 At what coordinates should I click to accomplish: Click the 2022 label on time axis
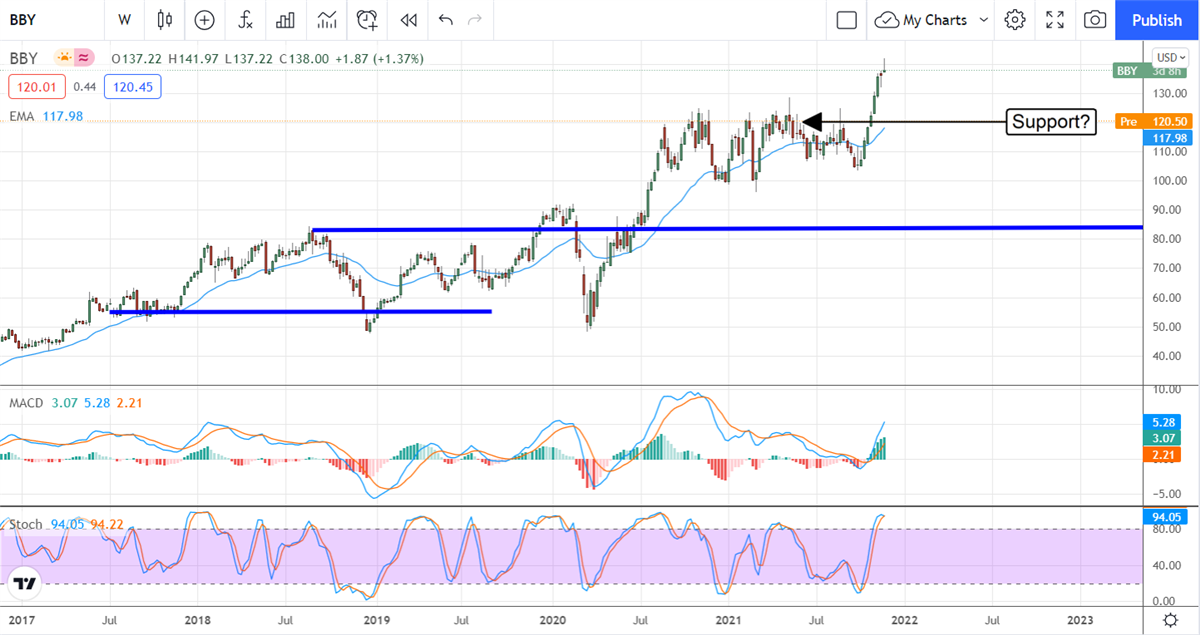pos(905,620)
